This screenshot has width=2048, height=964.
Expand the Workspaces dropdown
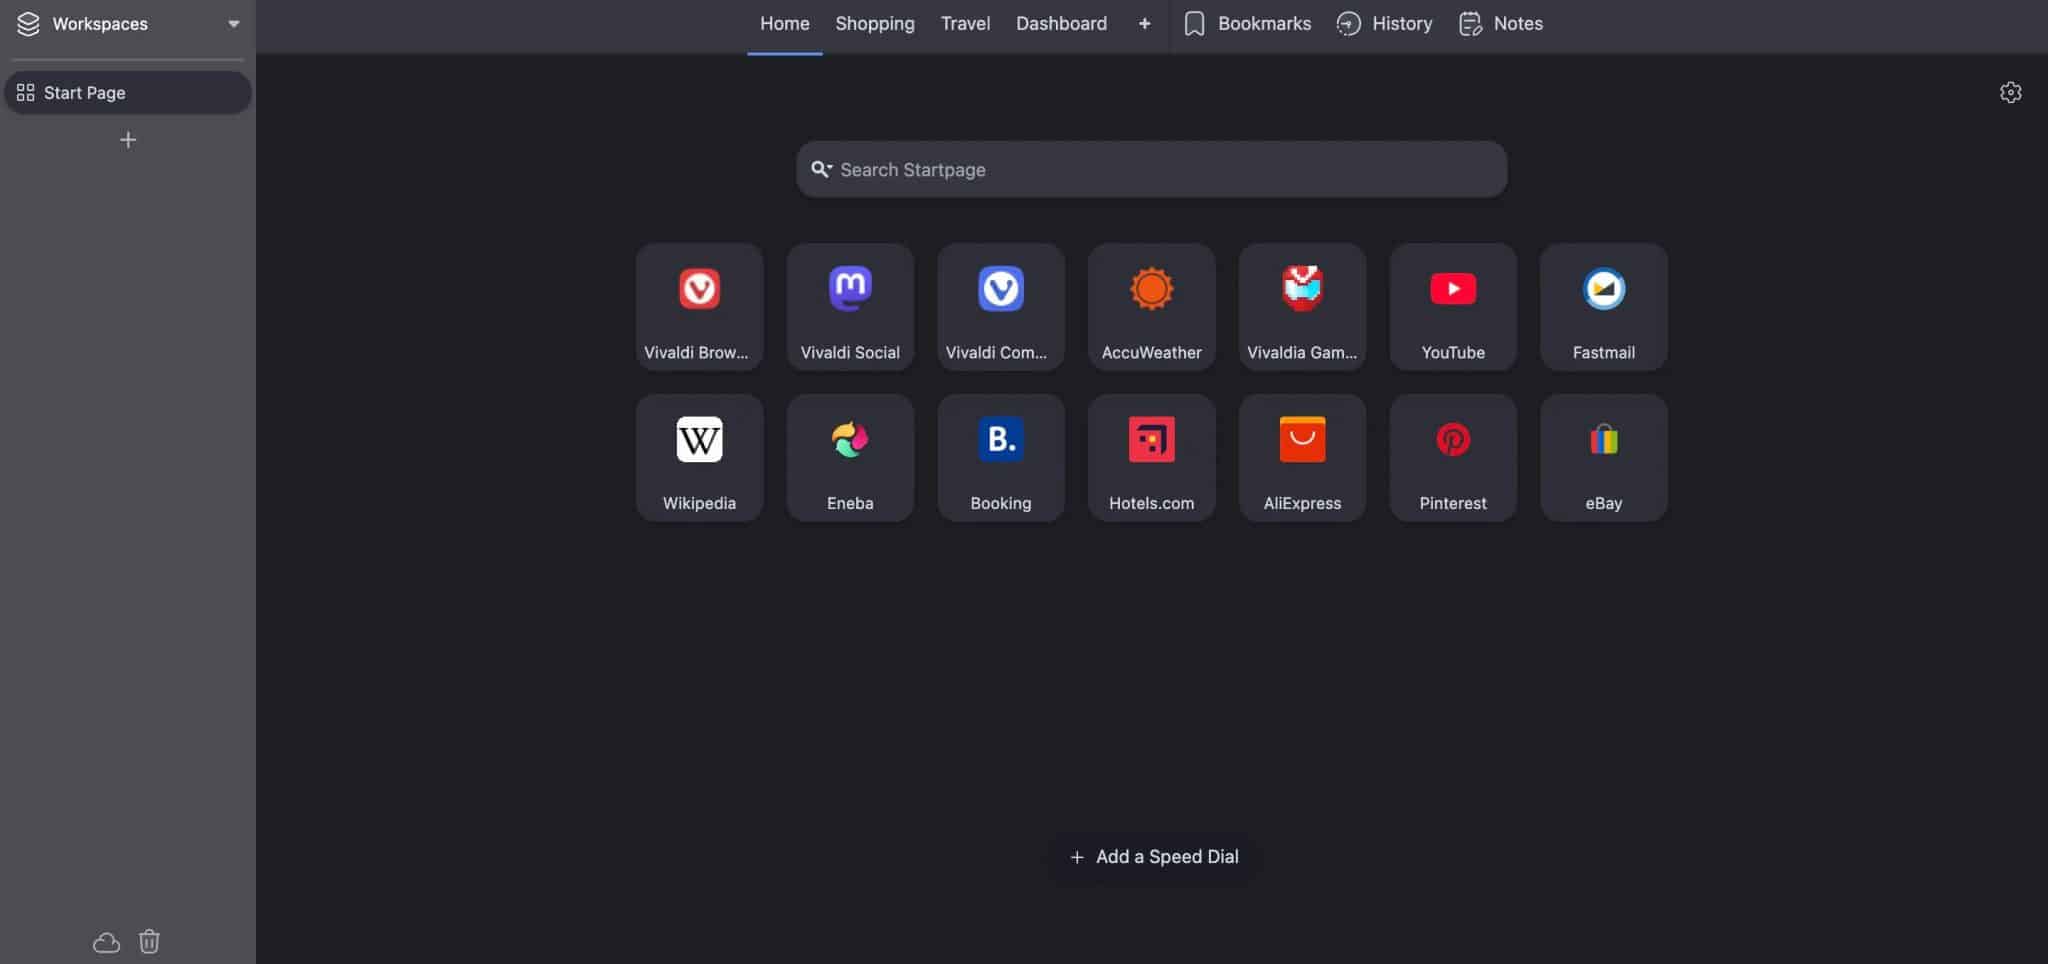click(x=233, y=23)
